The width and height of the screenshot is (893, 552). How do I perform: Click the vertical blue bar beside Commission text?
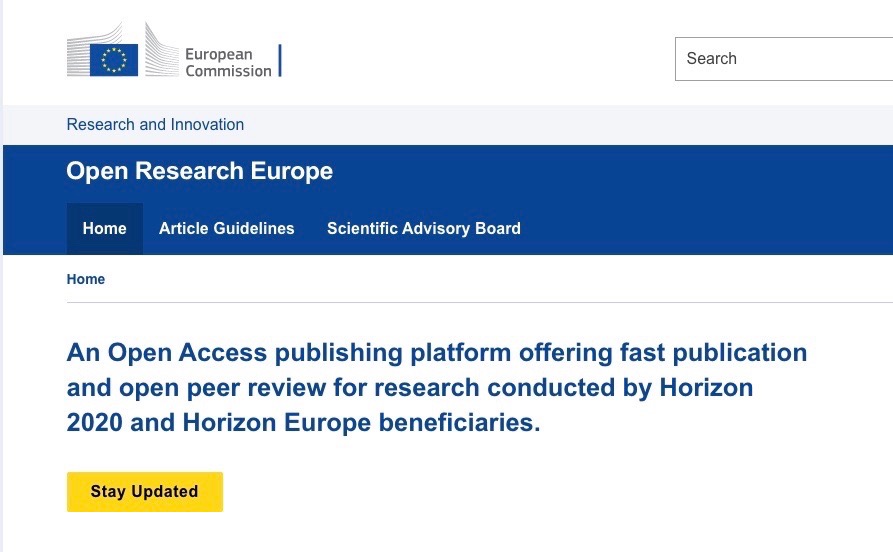[x=280, y=60]
